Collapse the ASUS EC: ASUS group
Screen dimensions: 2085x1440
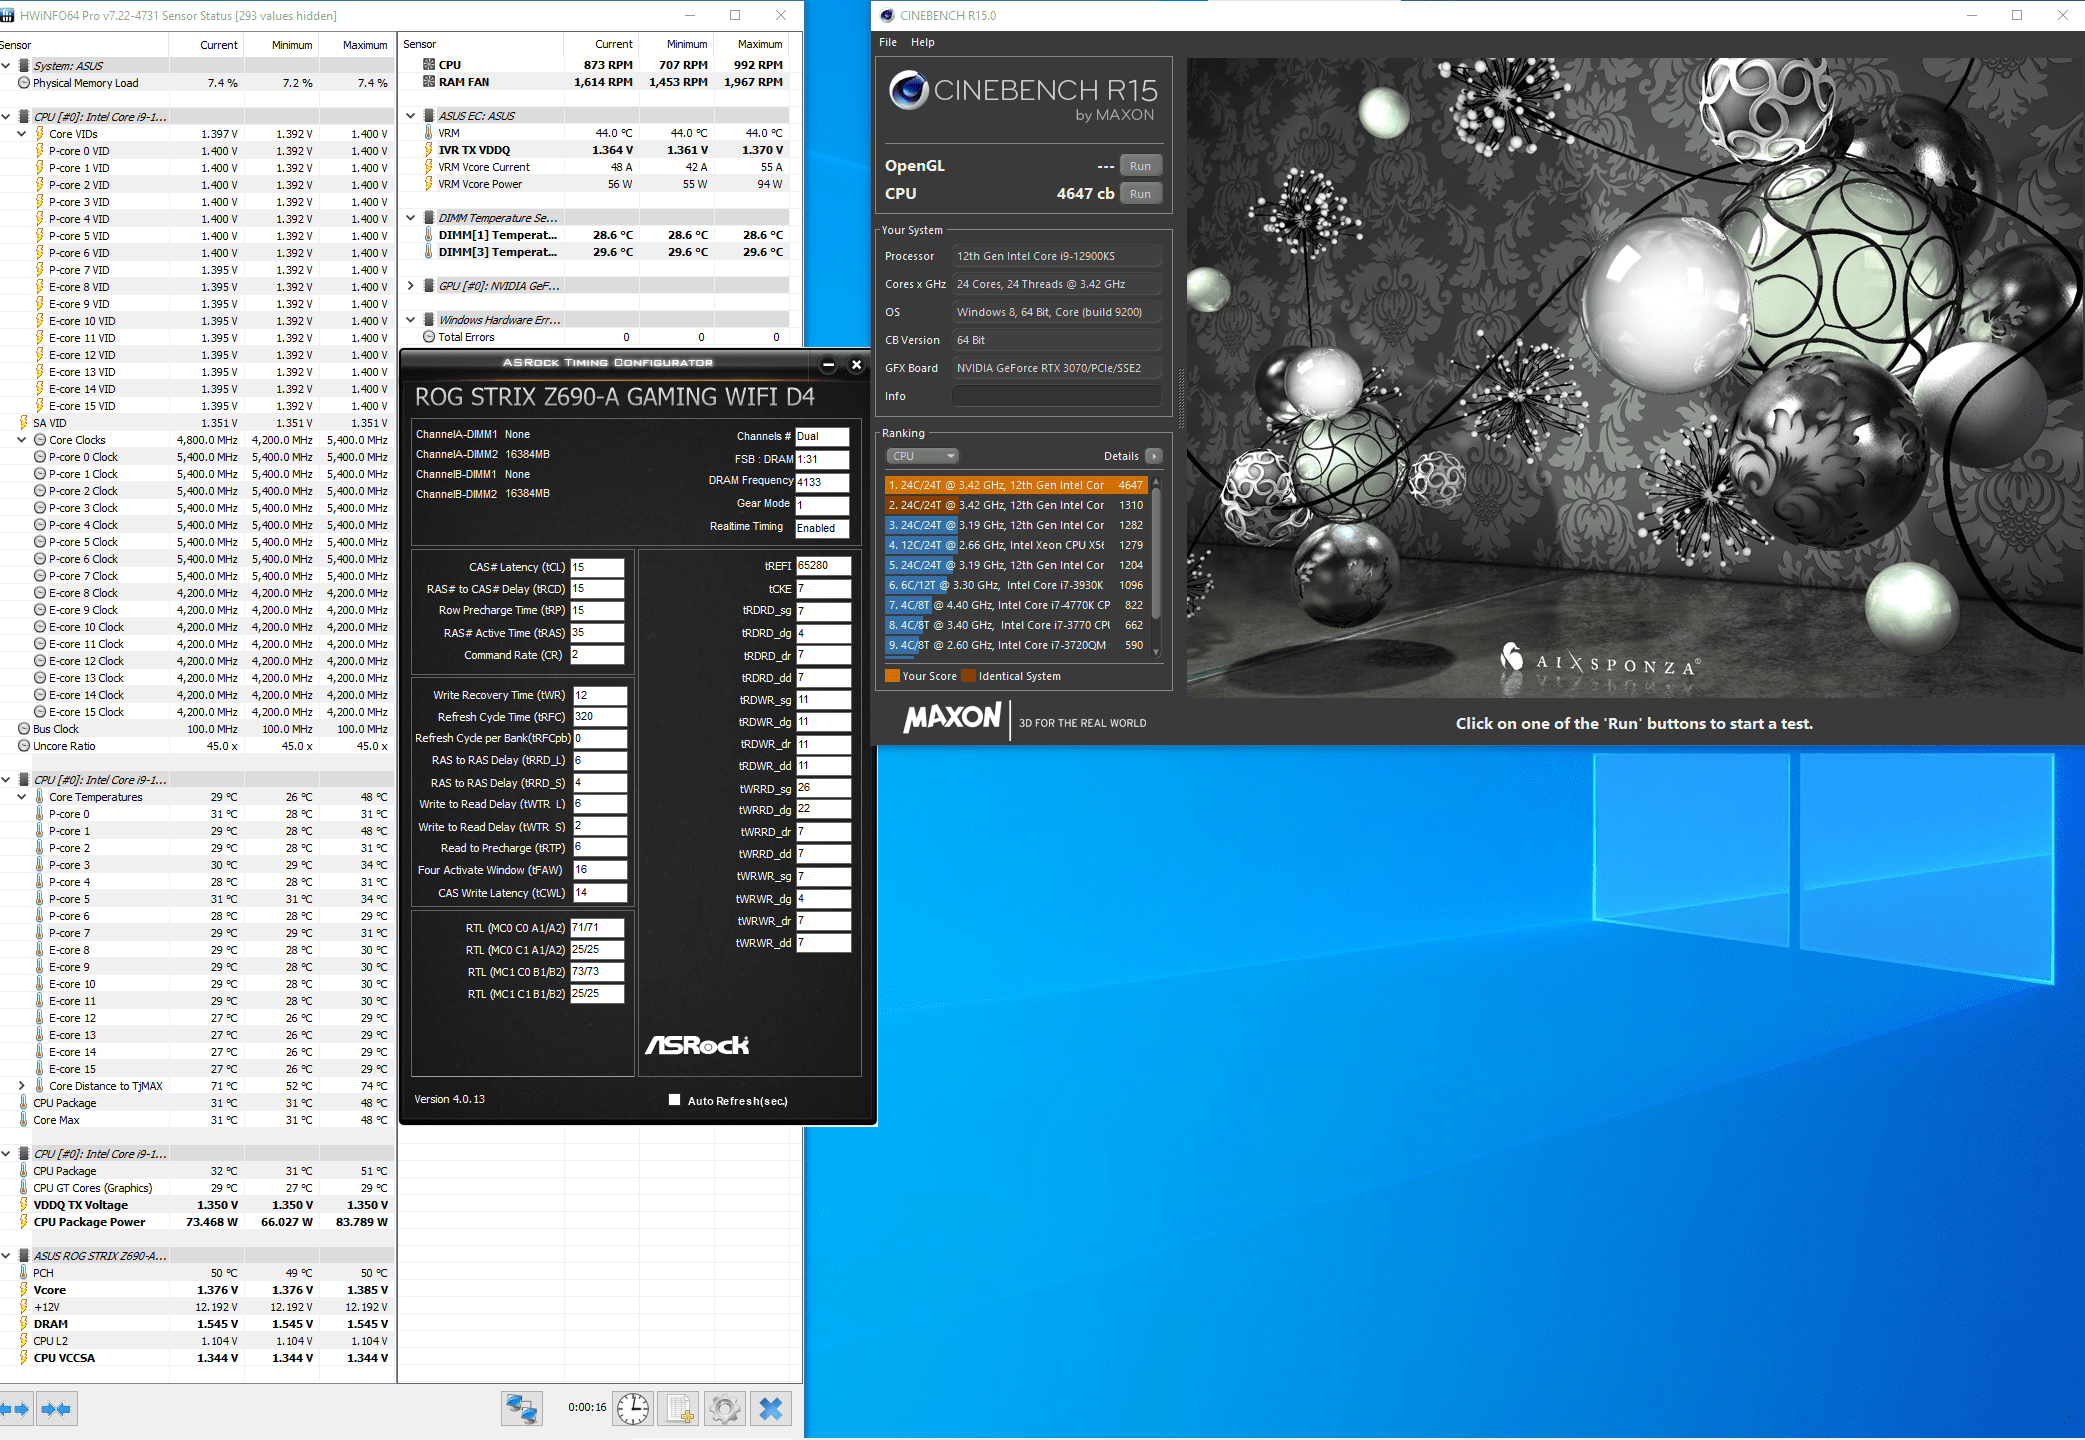tap(411, 116)
